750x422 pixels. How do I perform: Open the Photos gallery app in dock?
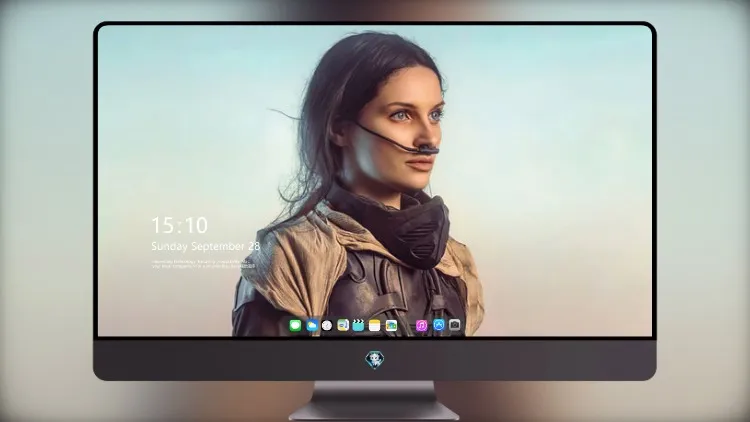[x=391, y=326]
